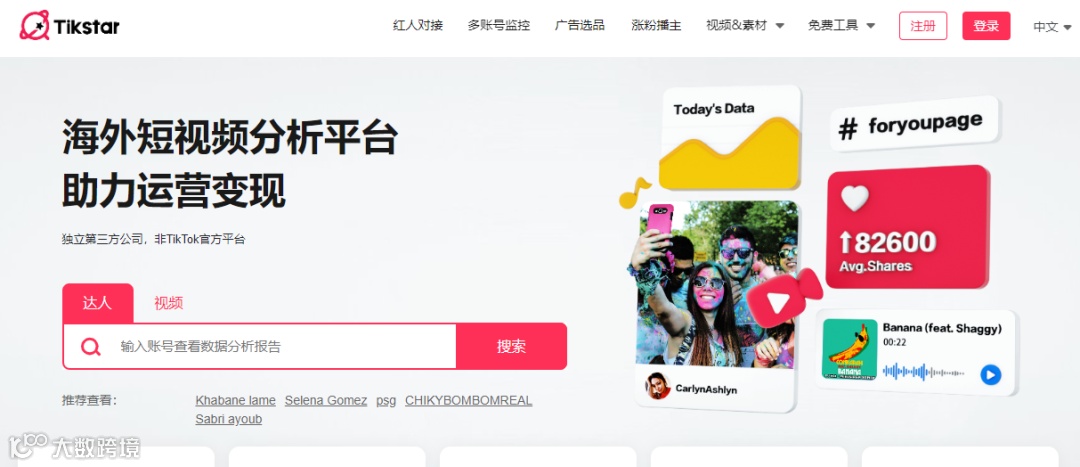Click the CarlynAshlyn avatar
This screenshot has height=467, width=1080.
(x=658, y=386)
